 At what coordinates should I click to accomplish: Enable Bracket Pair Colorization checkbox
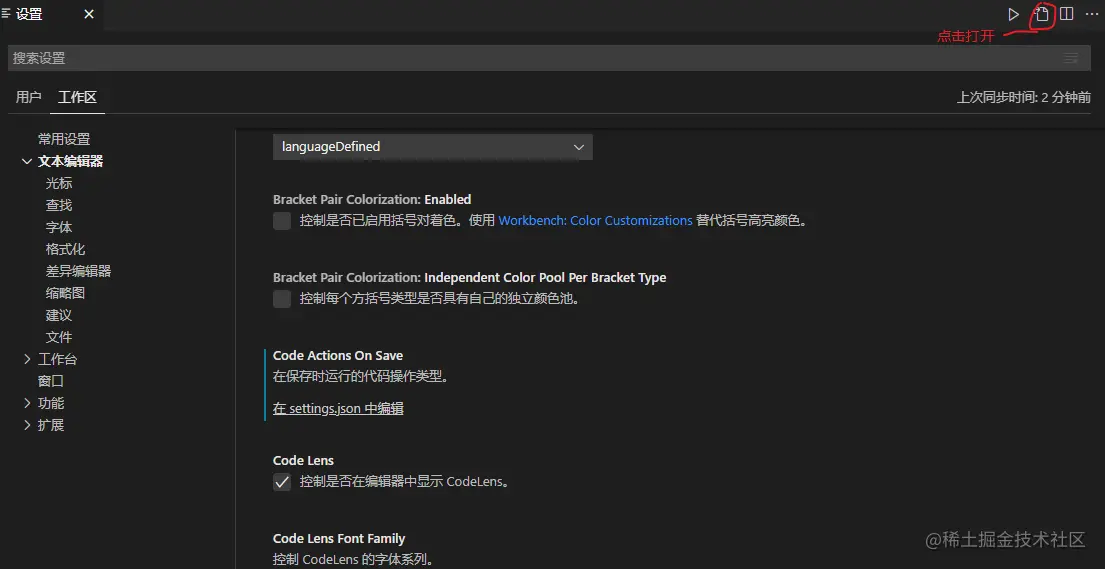(x=282, y=221)
